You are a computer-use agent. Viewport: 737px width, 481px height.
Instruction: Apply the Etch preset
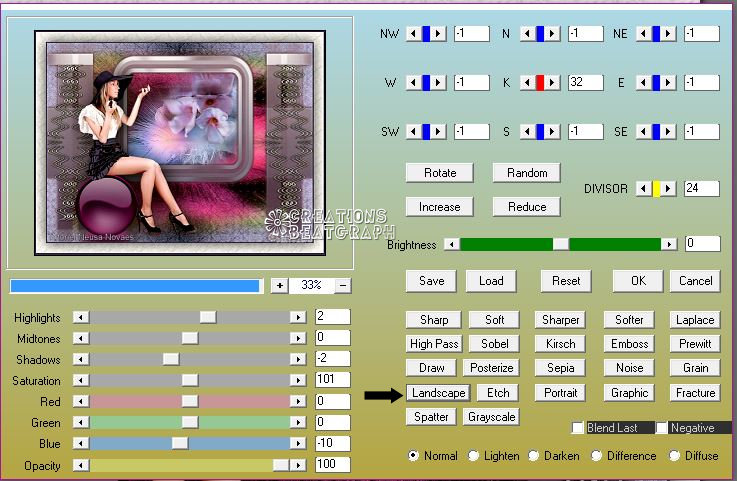coord(498,393)
